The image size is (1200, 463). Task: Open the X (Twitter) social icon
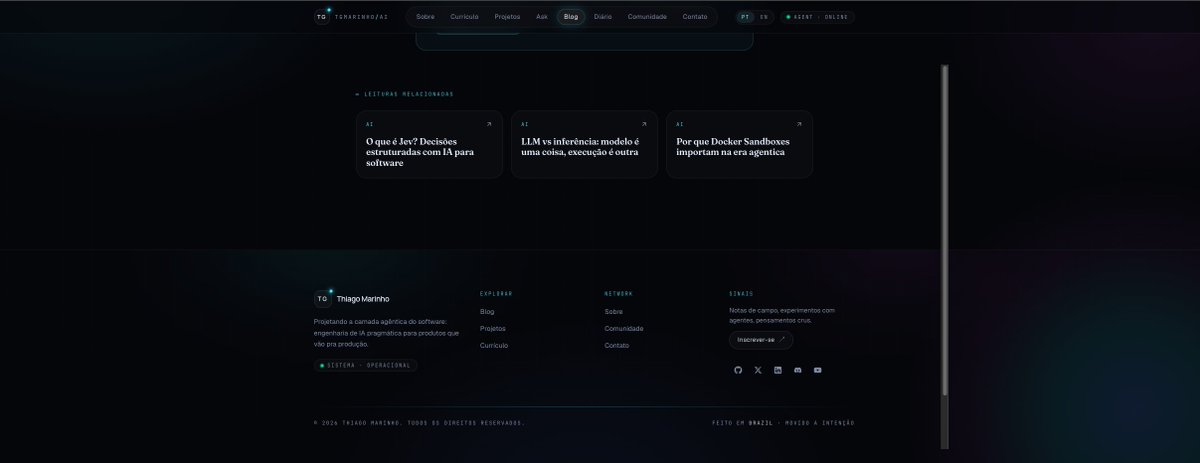tap(758, 370)
